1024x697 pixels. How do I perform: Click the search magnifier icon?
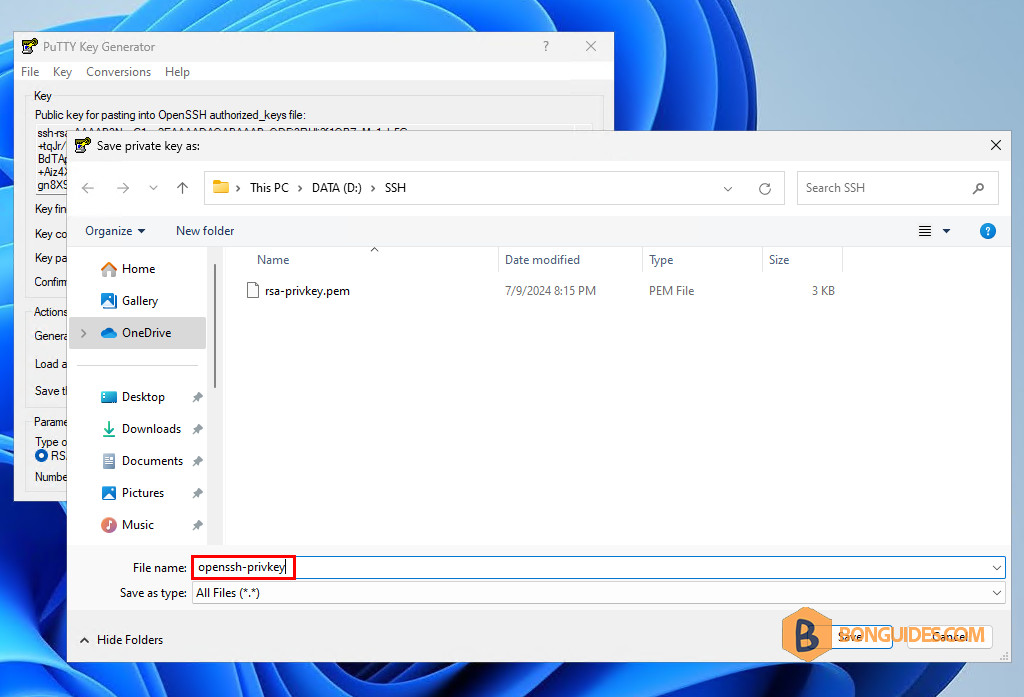[978, 188]
